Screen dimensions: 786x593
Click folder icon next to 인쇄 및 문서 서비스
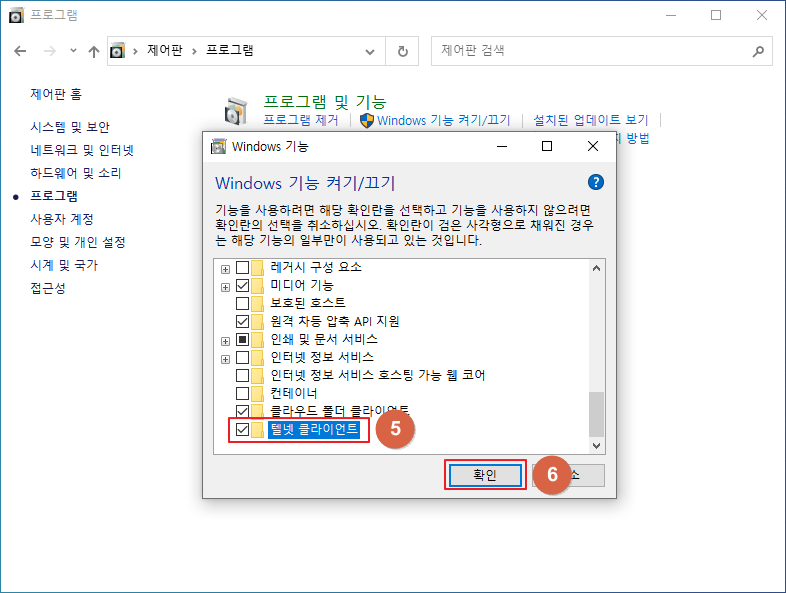coord(258,339)
